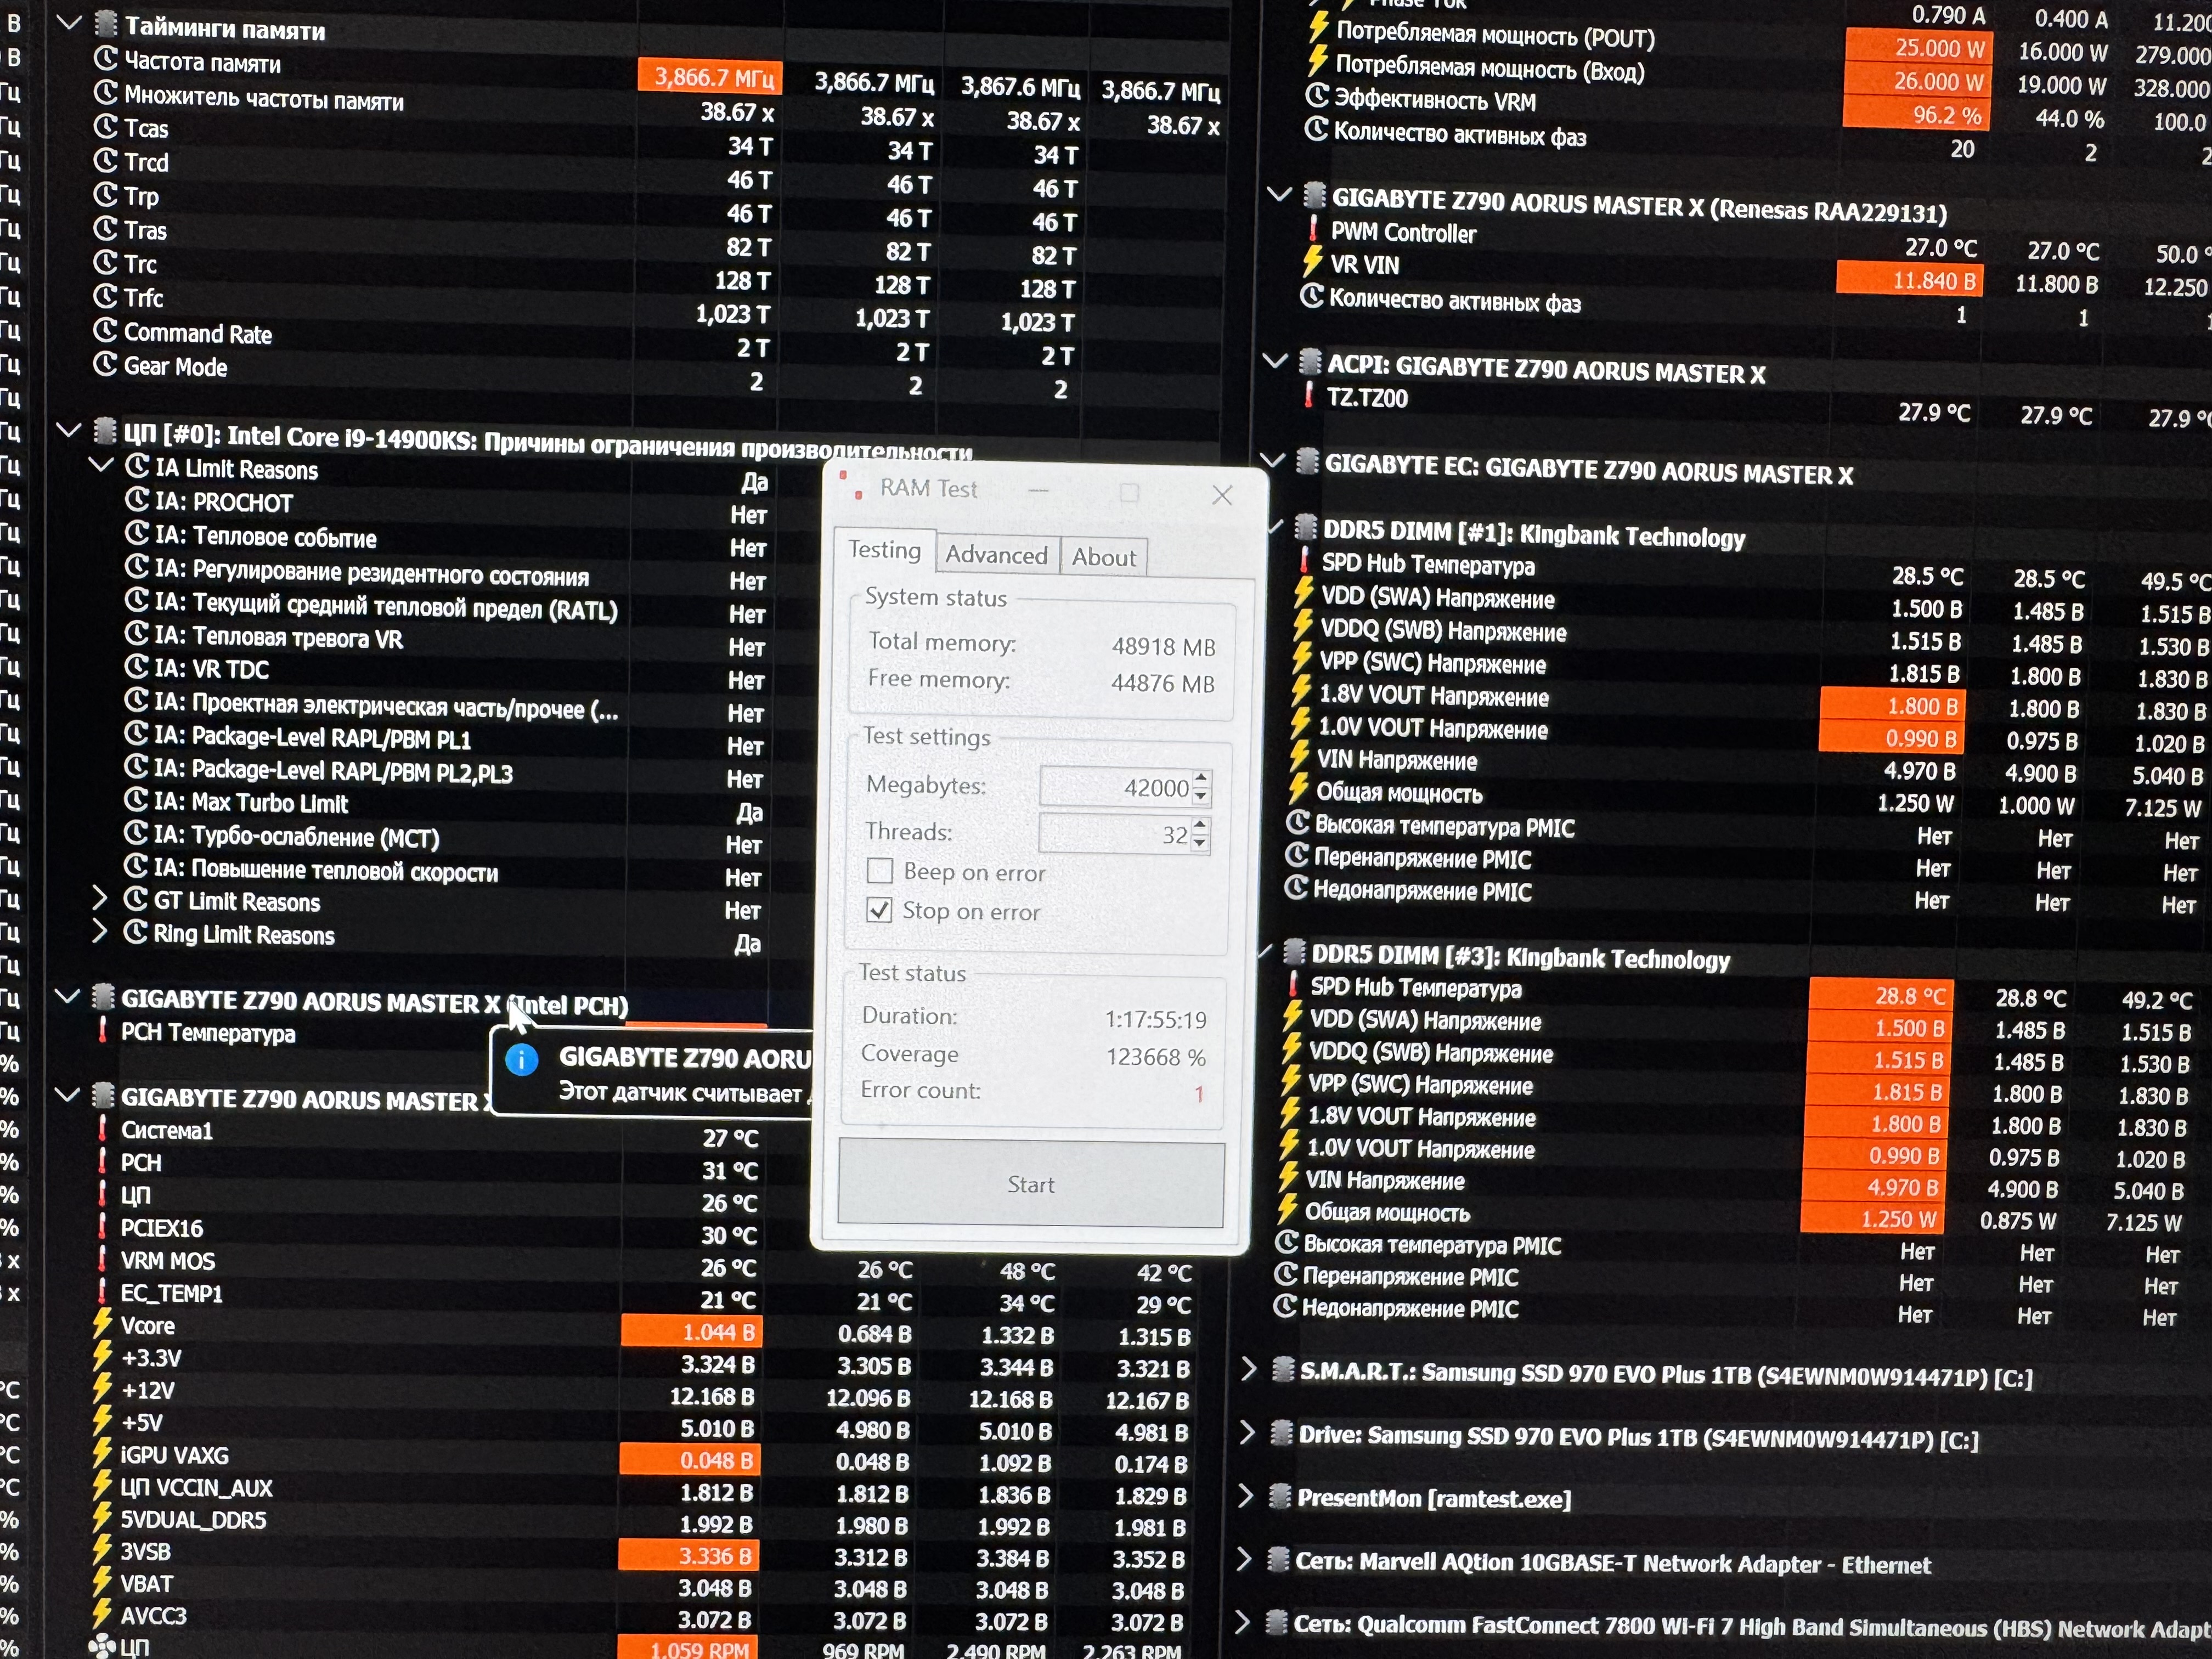2212x1659 pixels.
Task: Open the About tab
Action: [x=1103, y=557]
